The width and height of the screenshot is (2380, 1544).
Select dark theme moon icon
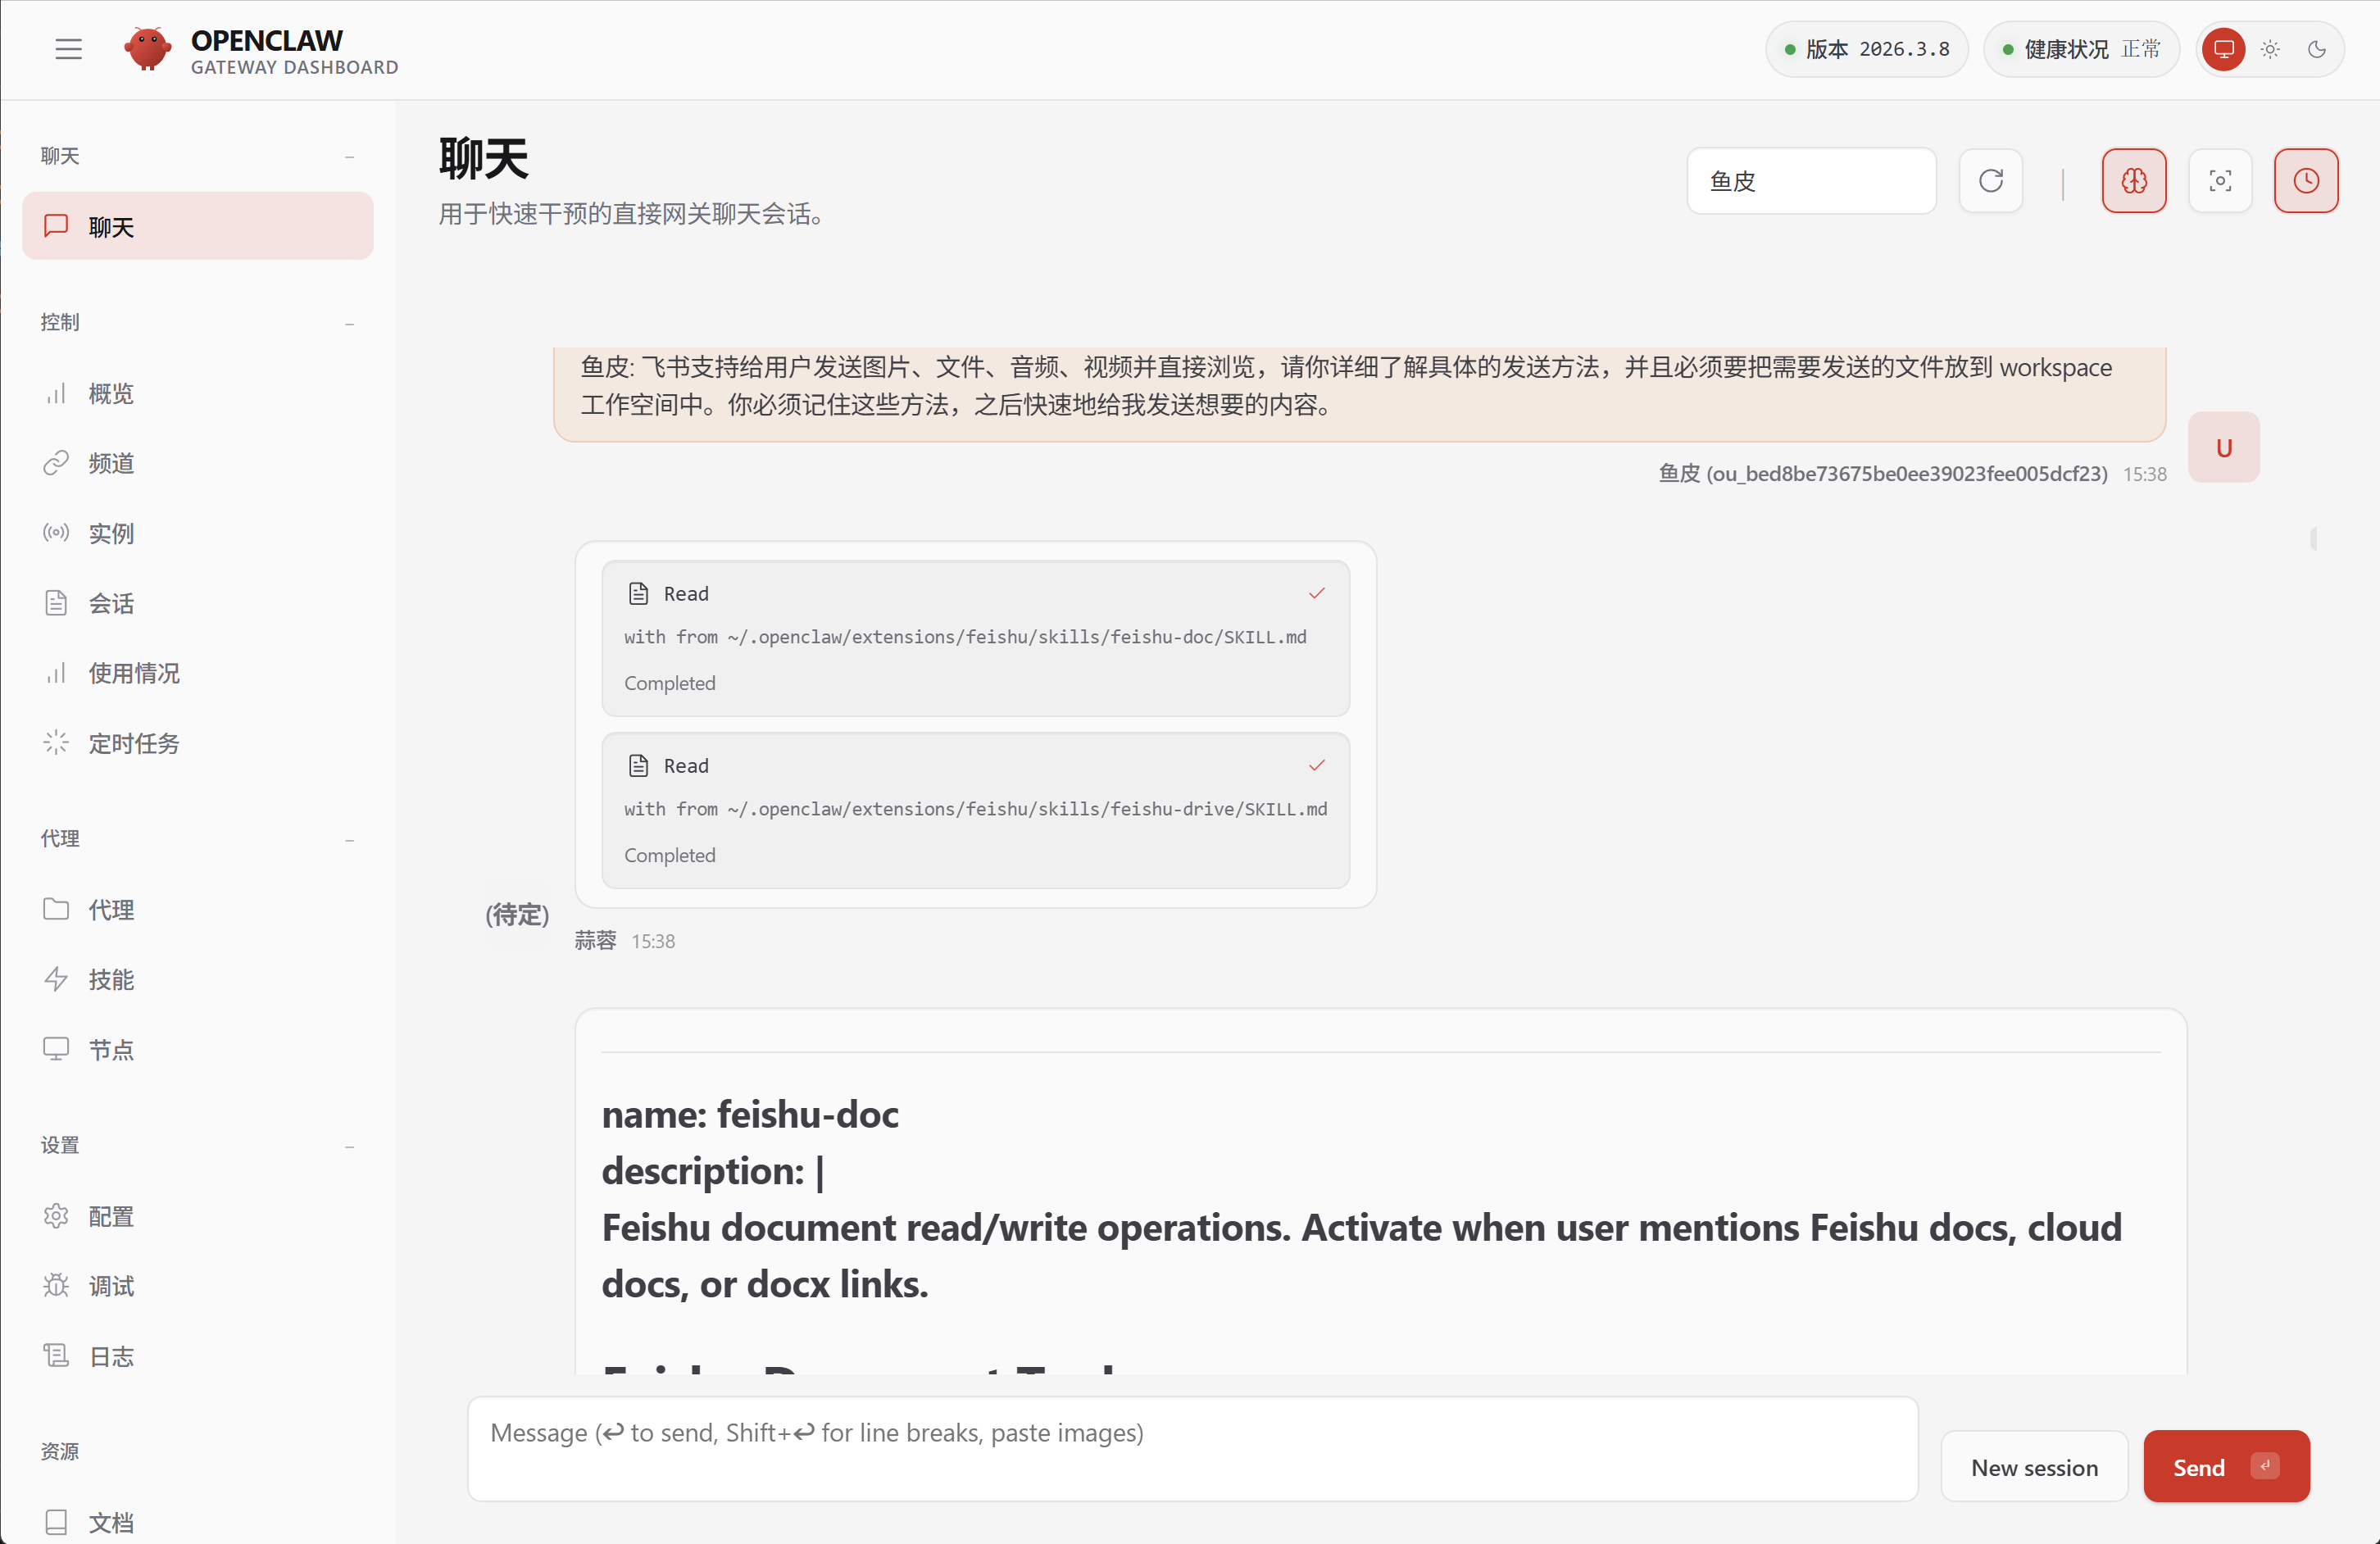coord(2316,49)
